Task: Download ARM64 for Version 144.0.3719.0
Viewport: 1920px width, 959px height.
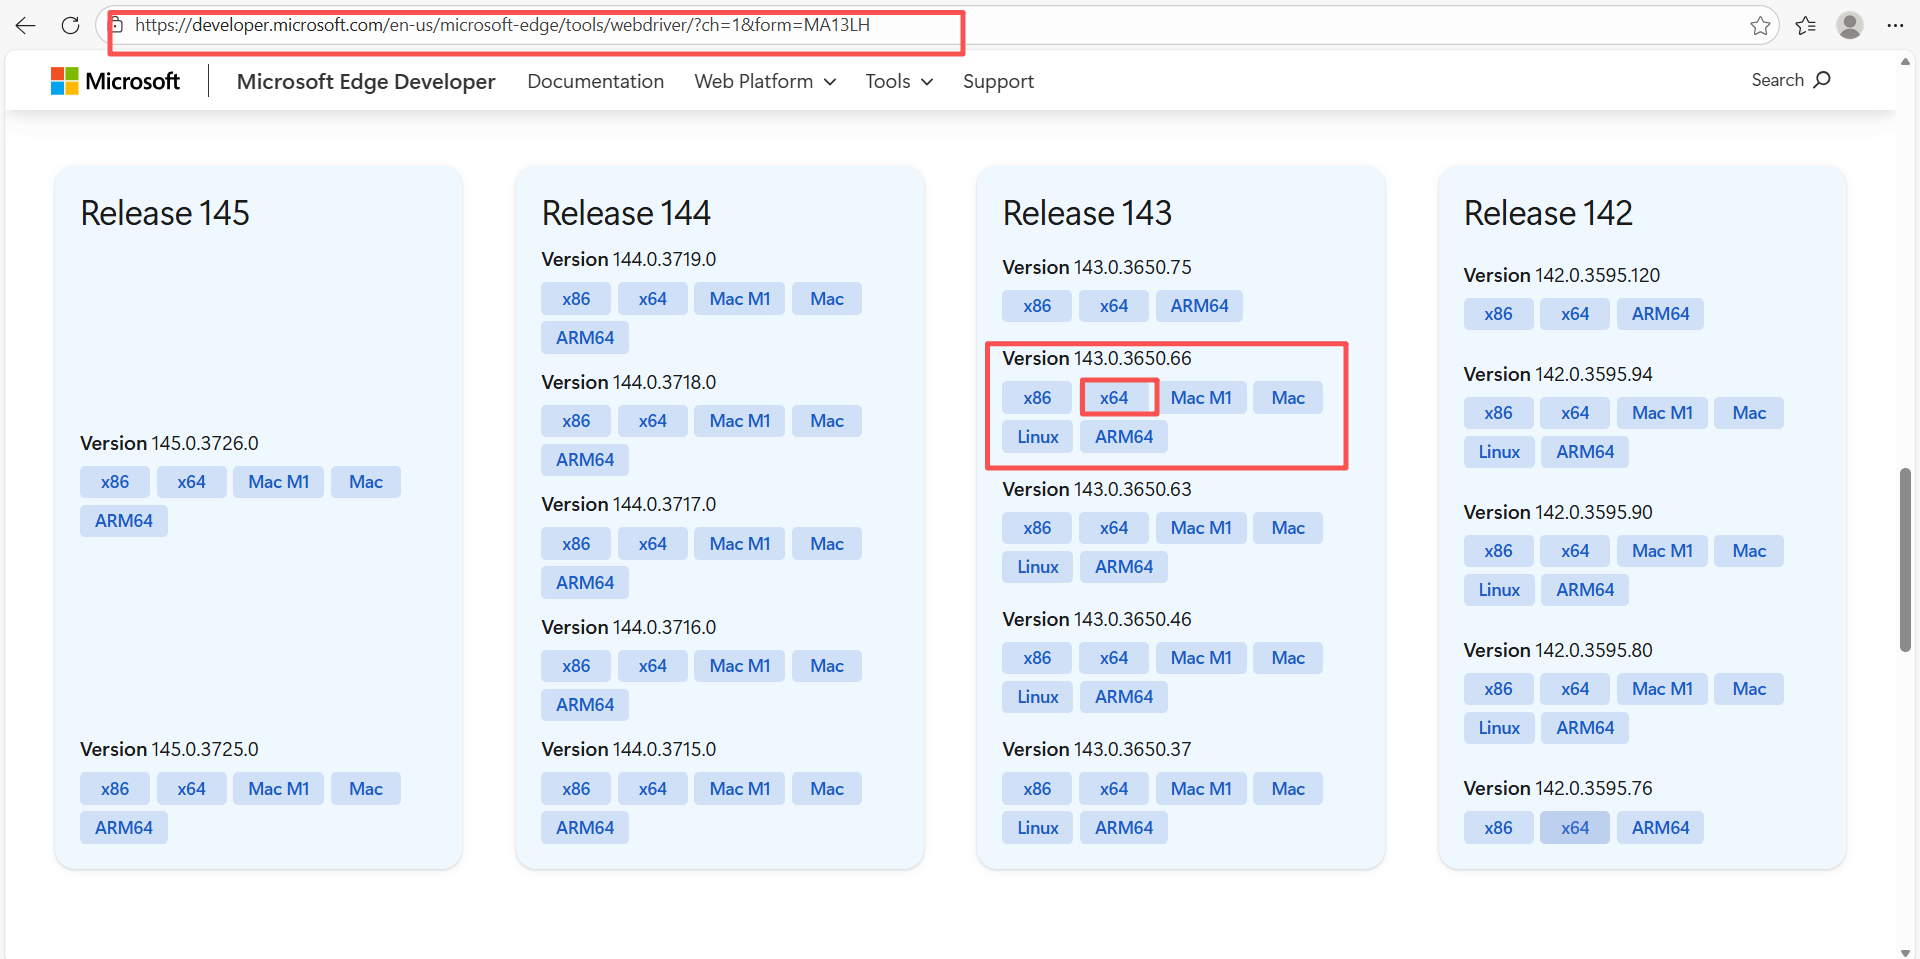Action: tap(585, 338)
